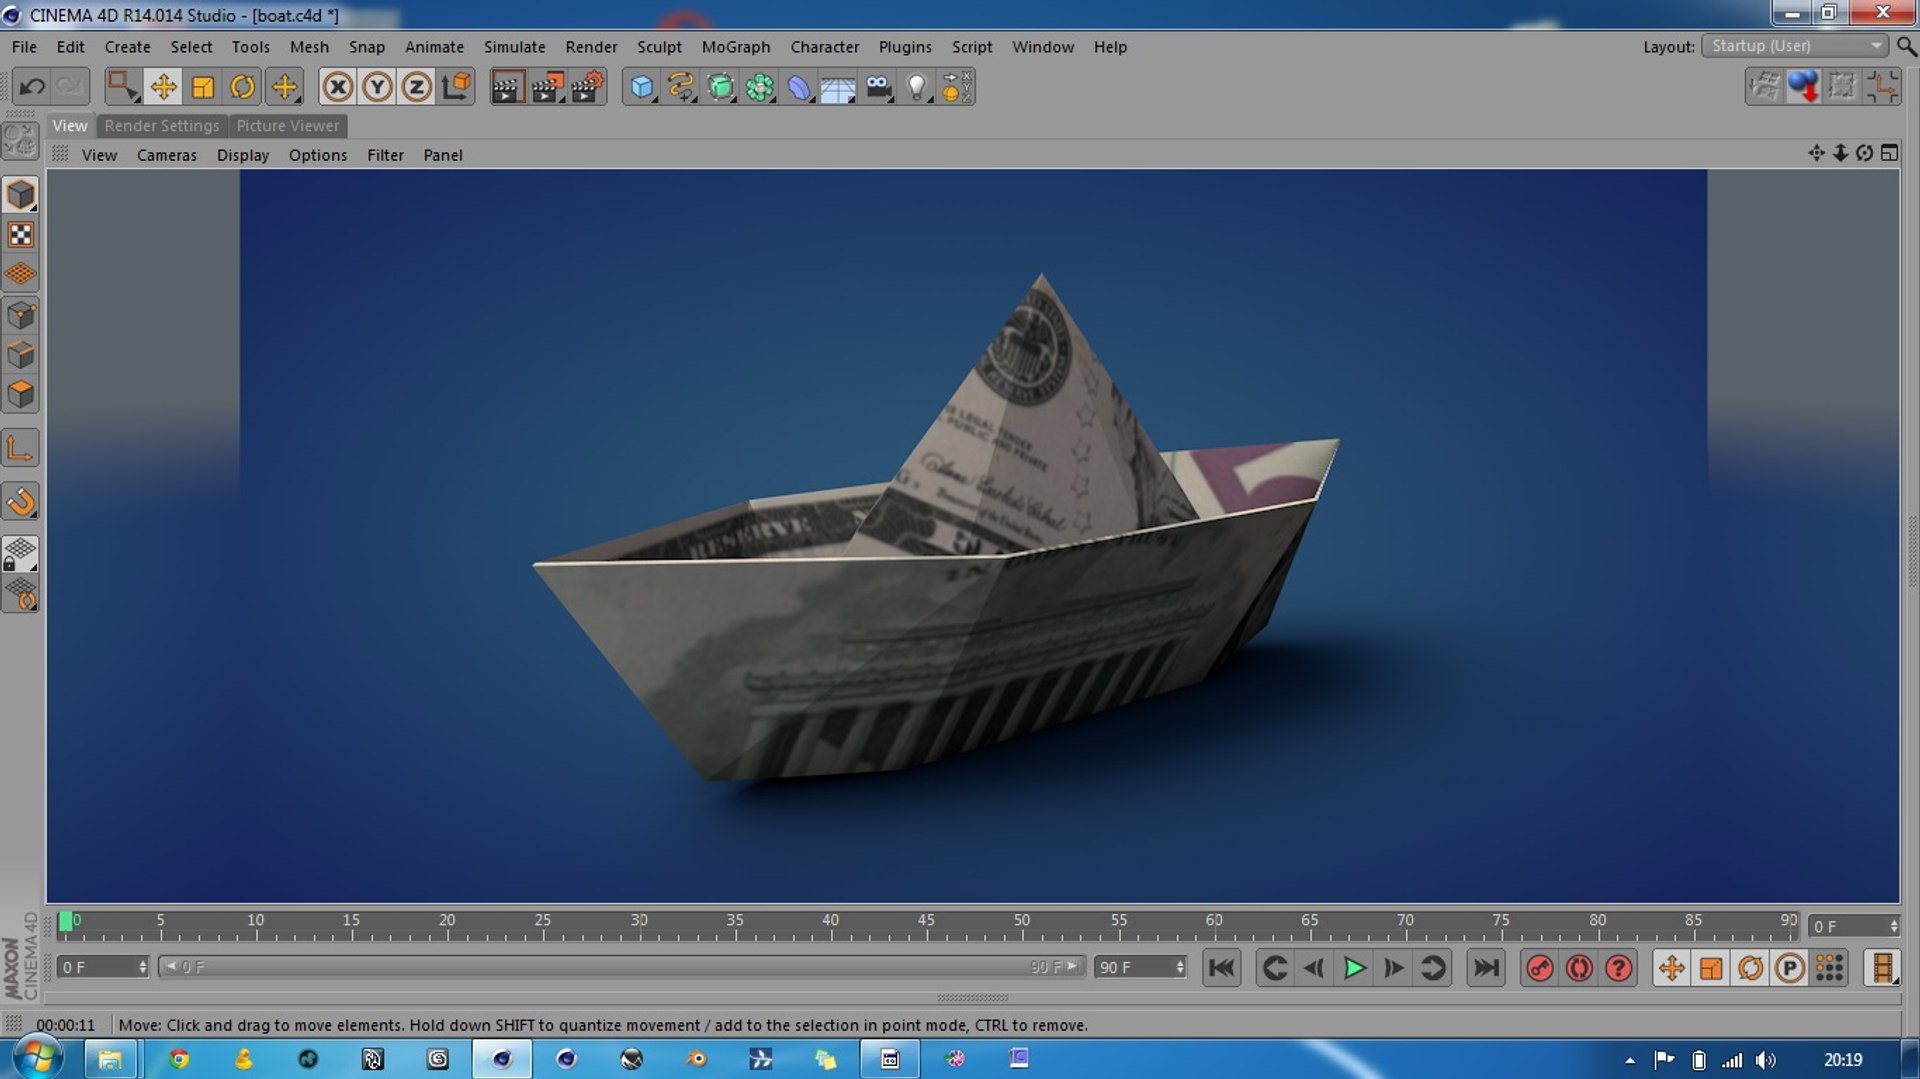Open the MoGraph menu
This screenshot has height=1079, width=1920.
click(x=736, y=47)
